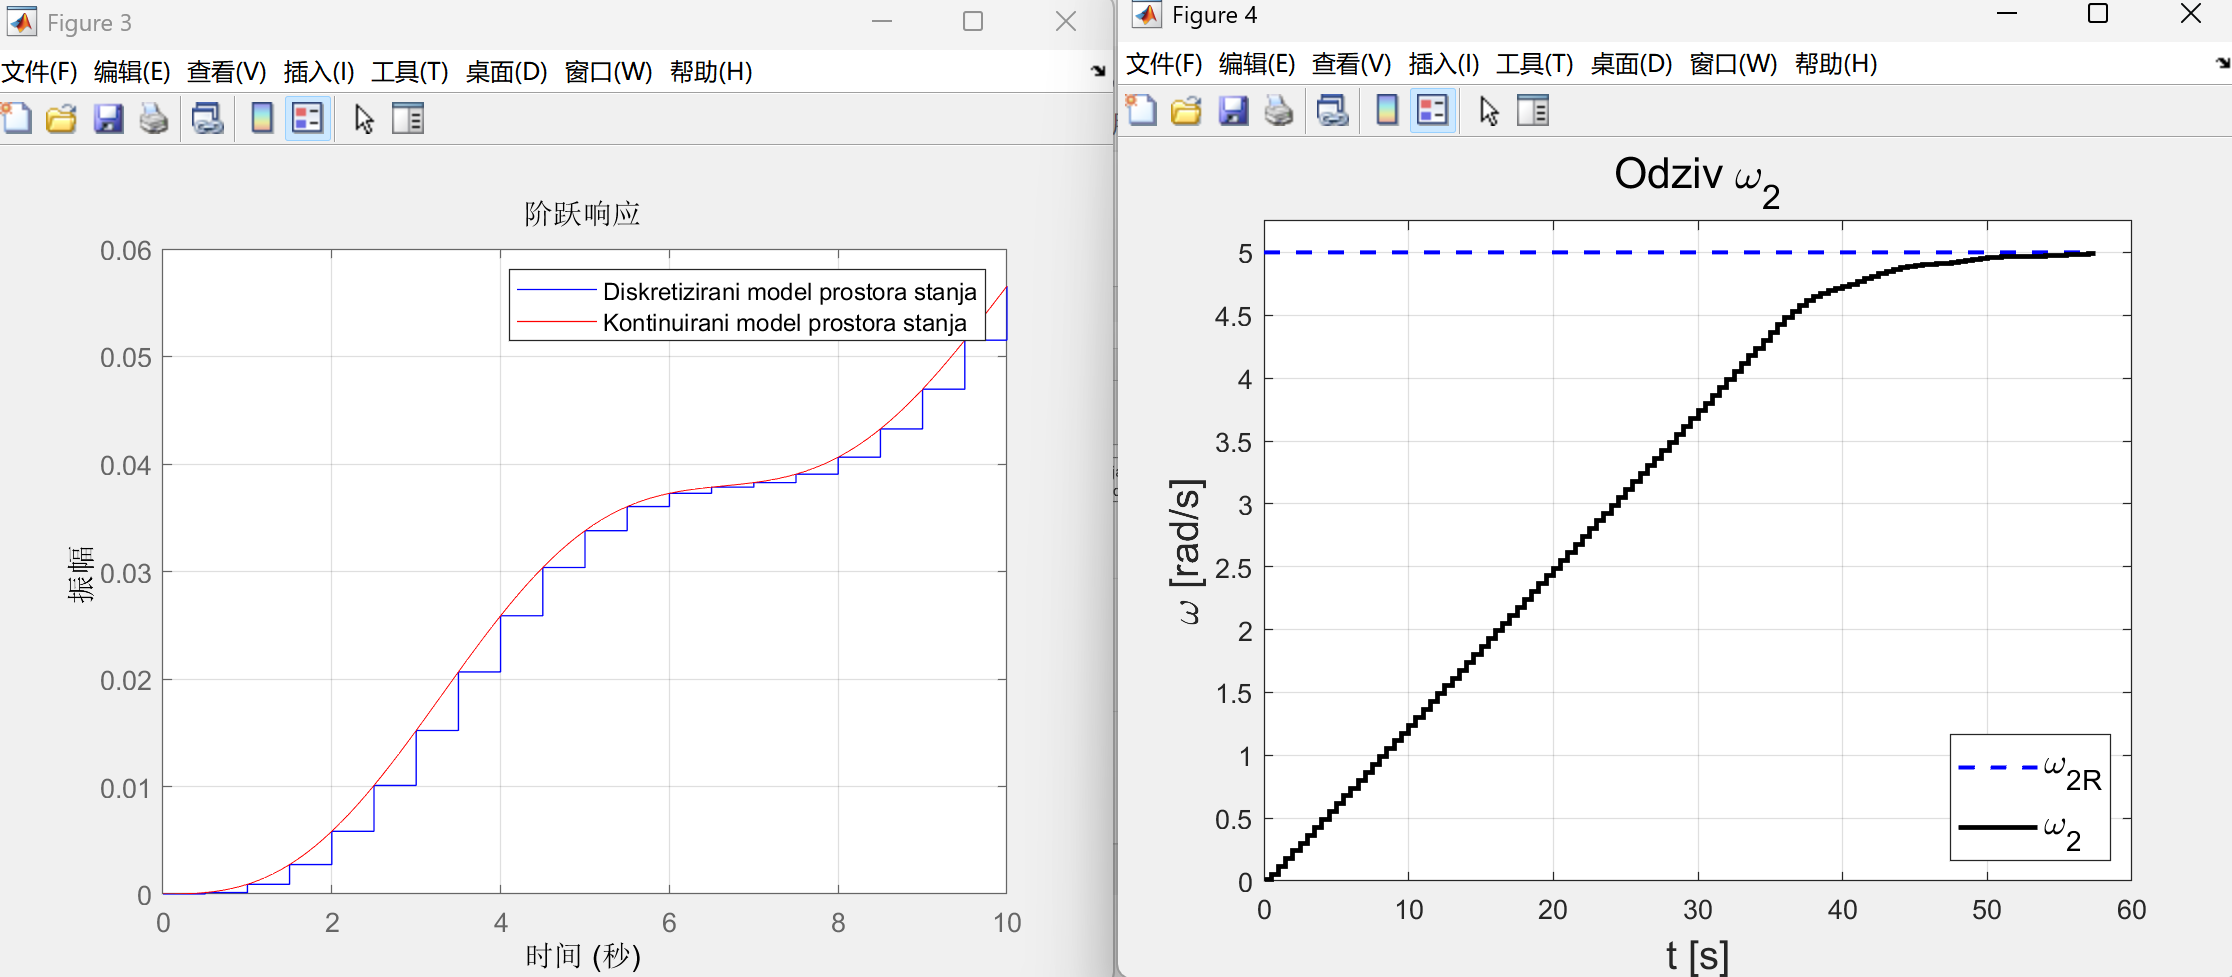Create a new figure from Figure 3 toolbar
Viewport: 2232px width, 977px height.
click(15, 118)
